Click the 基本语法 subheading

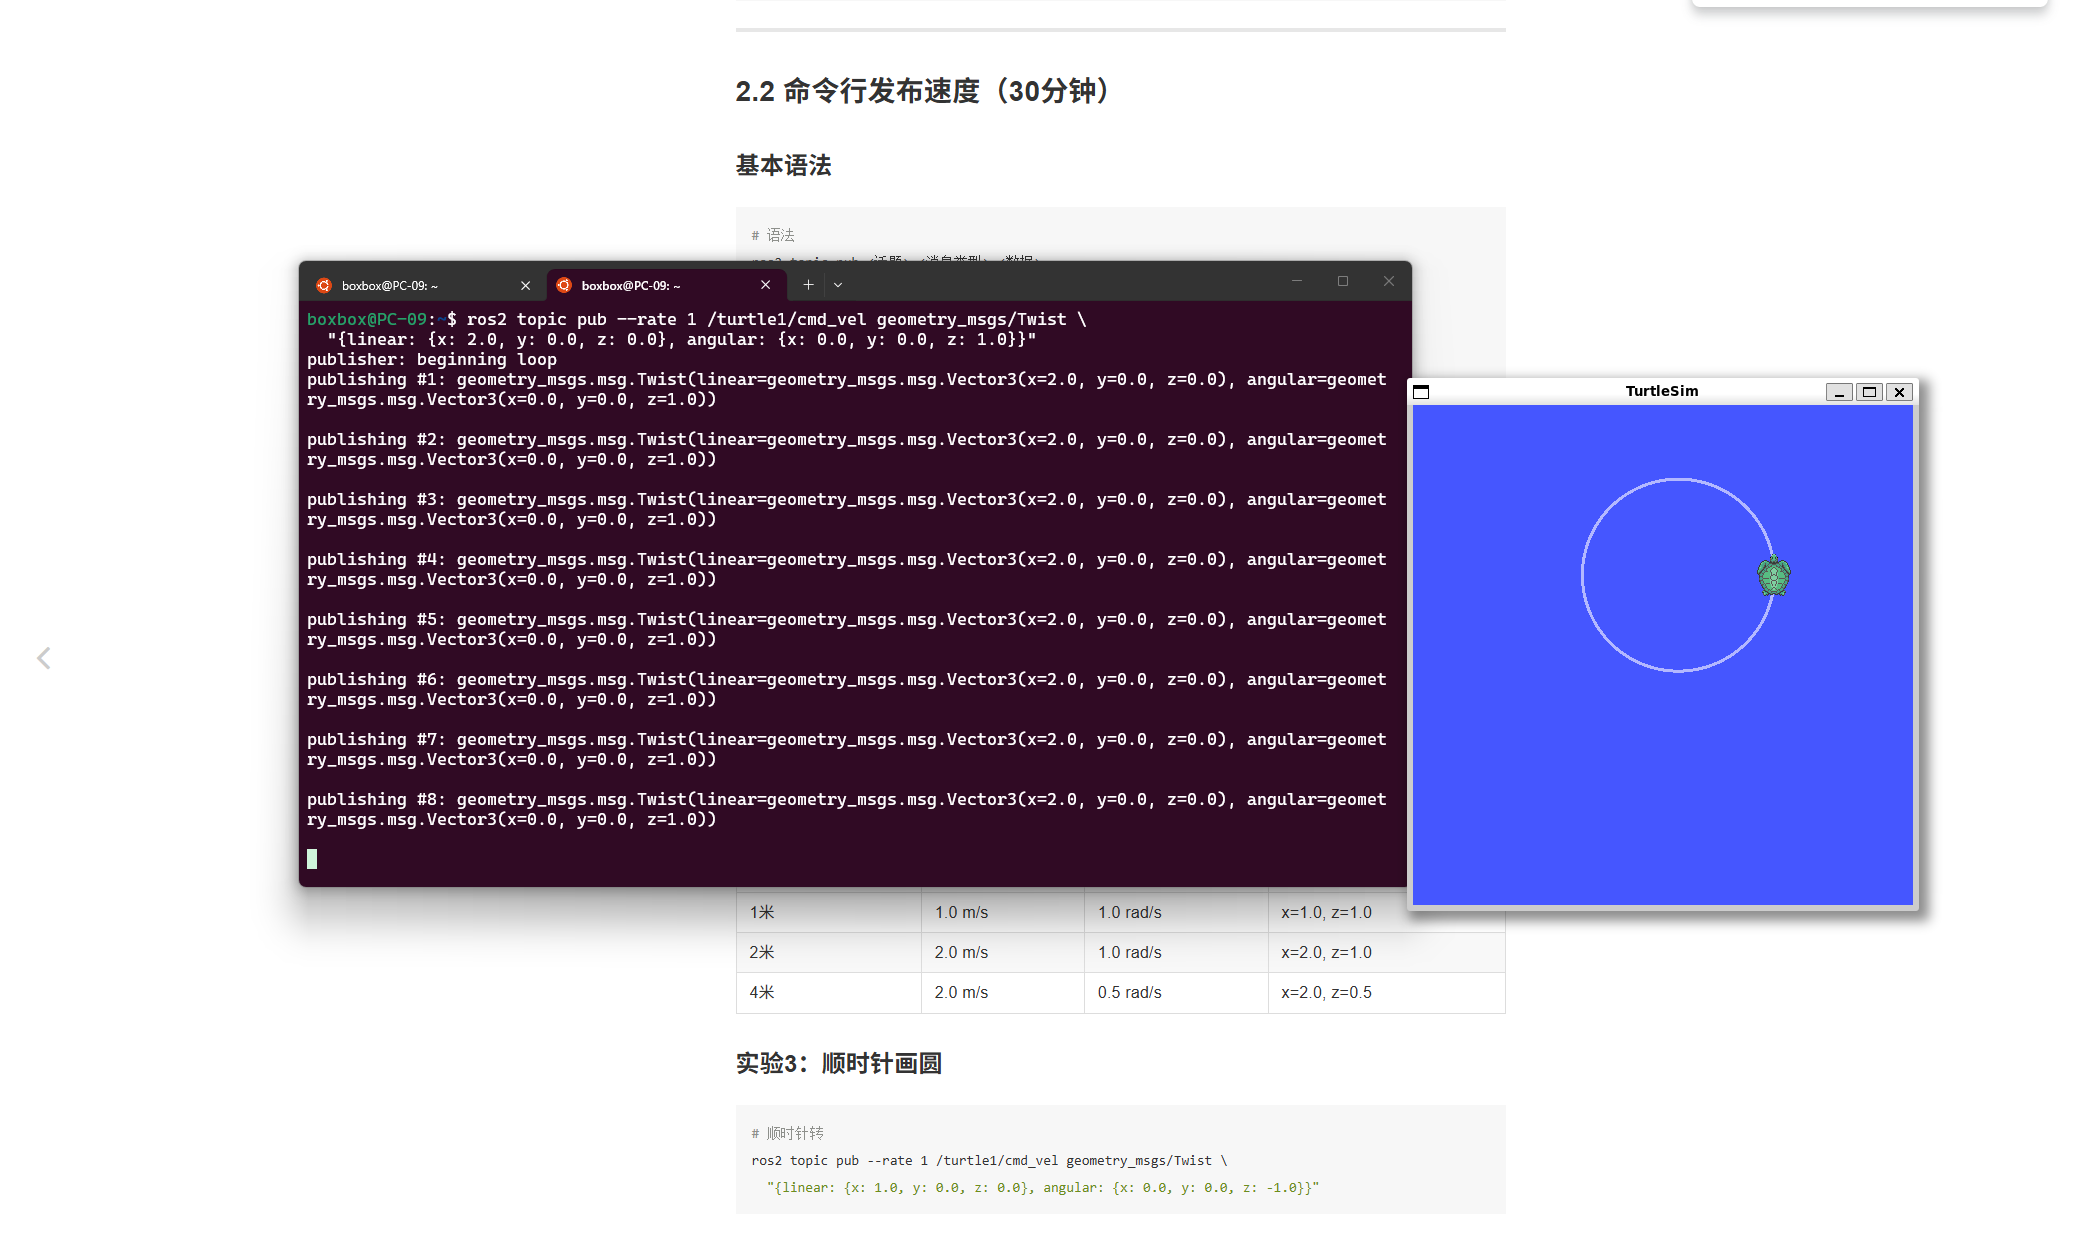[783, 165]
